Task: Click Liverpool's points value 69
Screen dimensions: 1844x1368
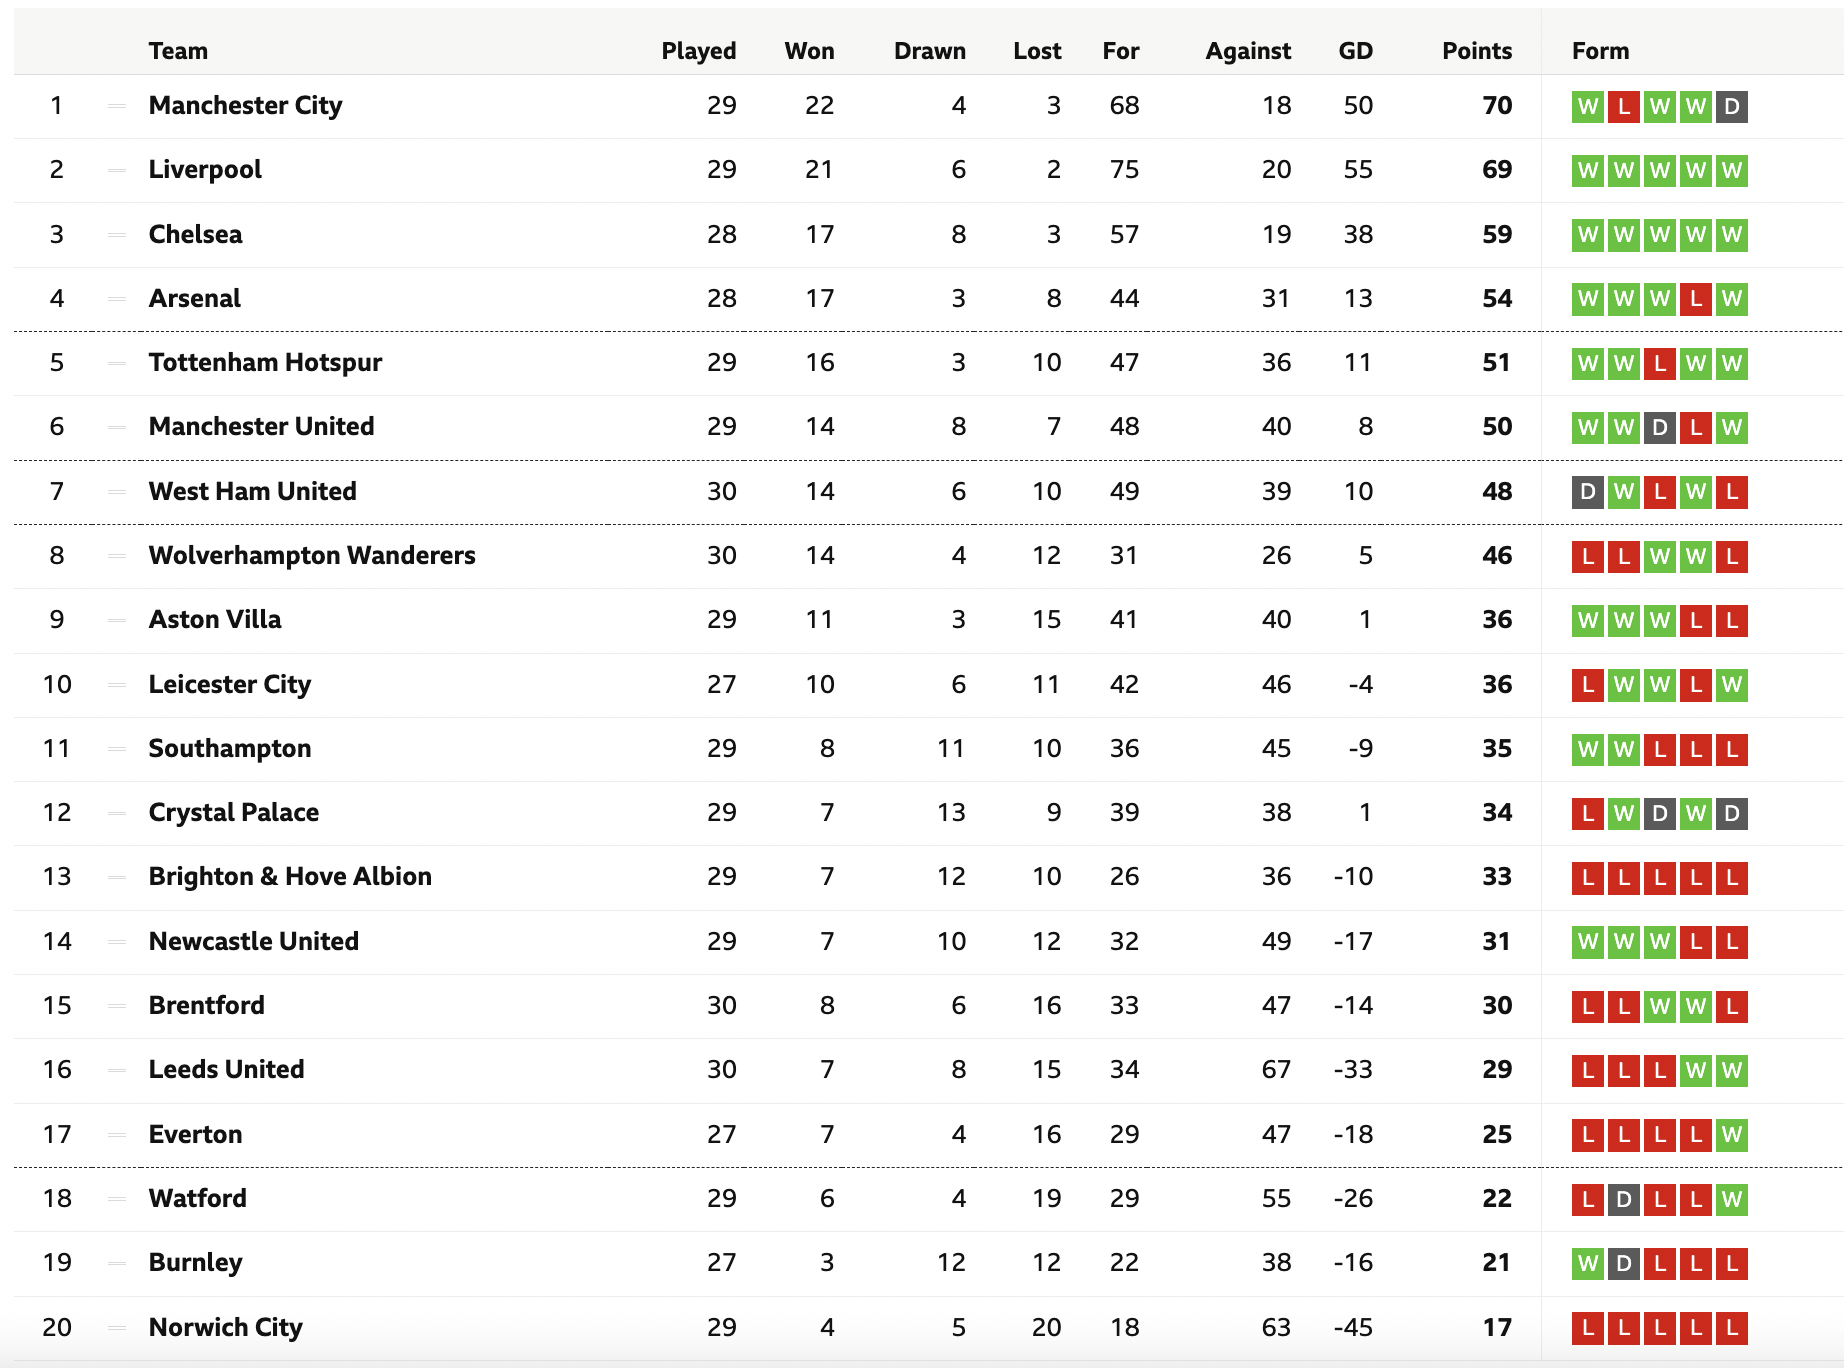Action: (1496, 170)
